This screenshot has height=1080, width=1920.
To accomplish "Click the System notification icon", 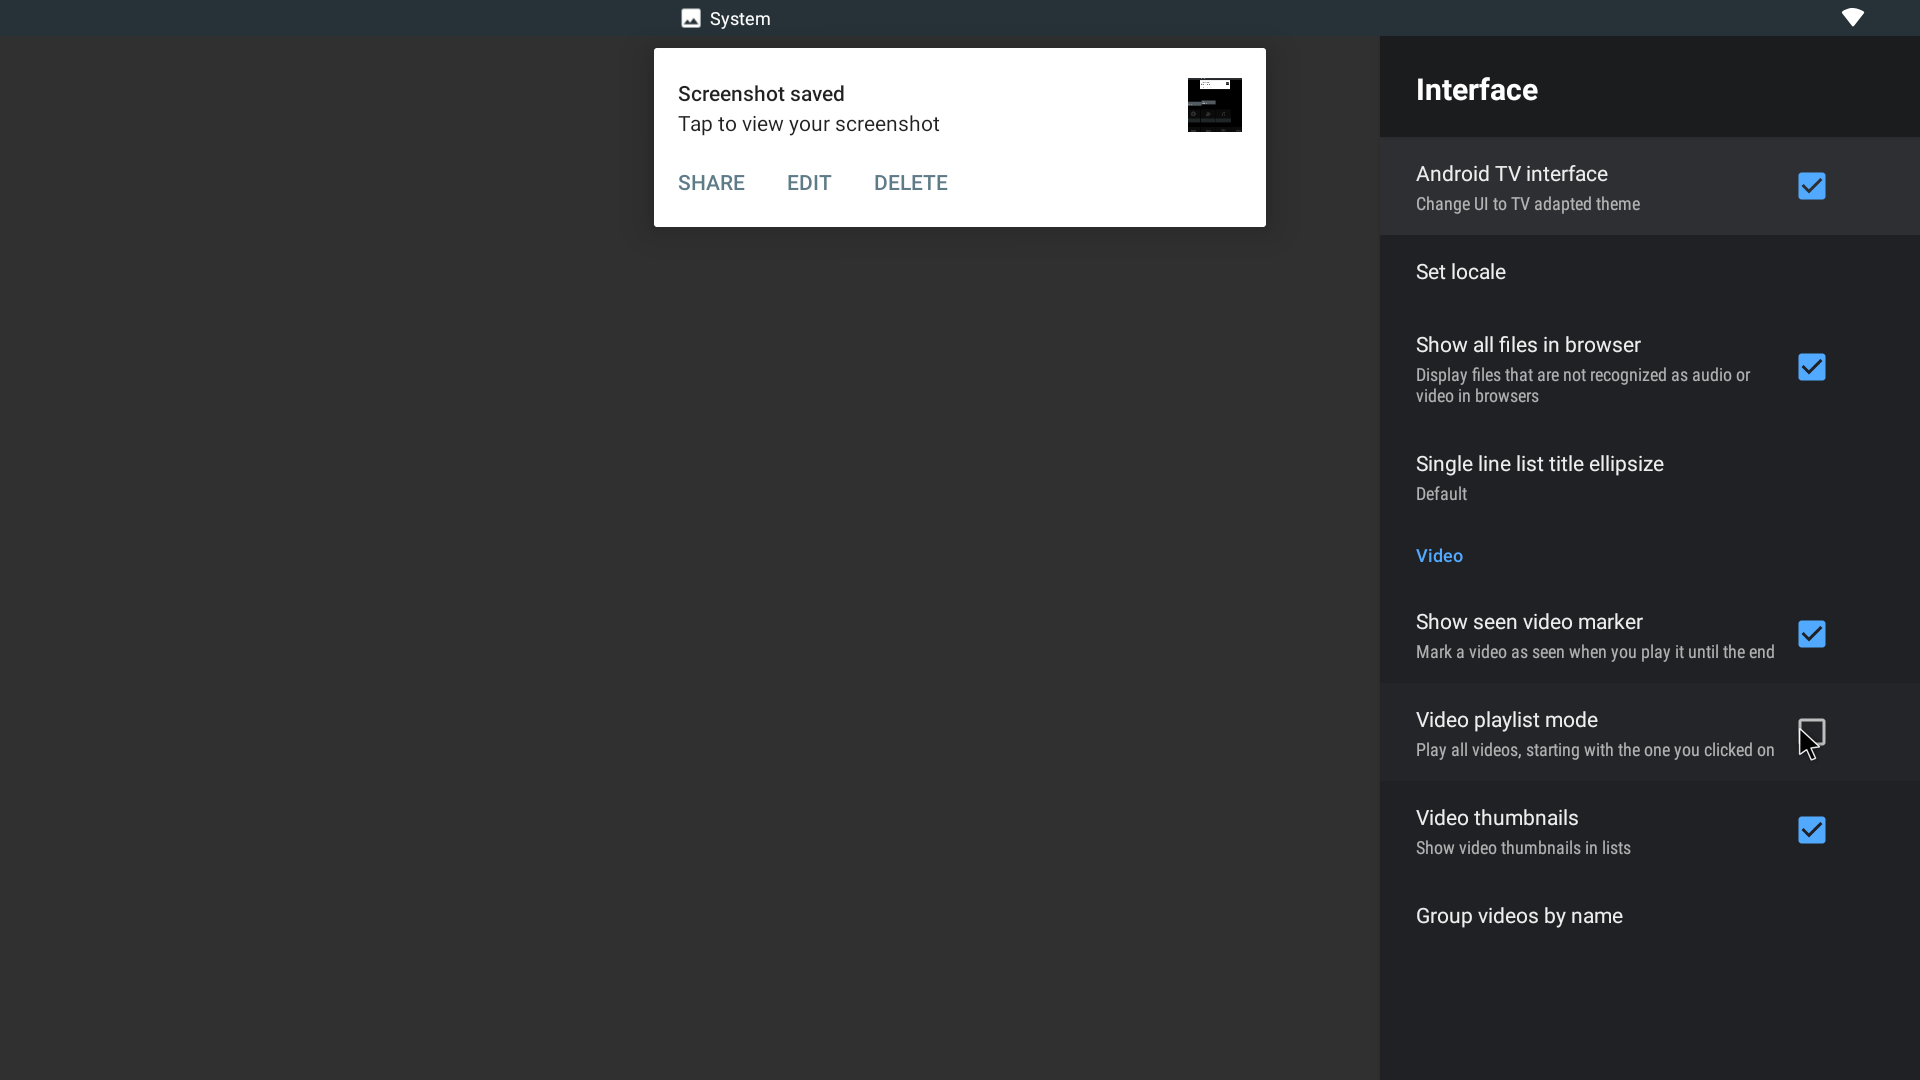I will [x=690, y=18].
